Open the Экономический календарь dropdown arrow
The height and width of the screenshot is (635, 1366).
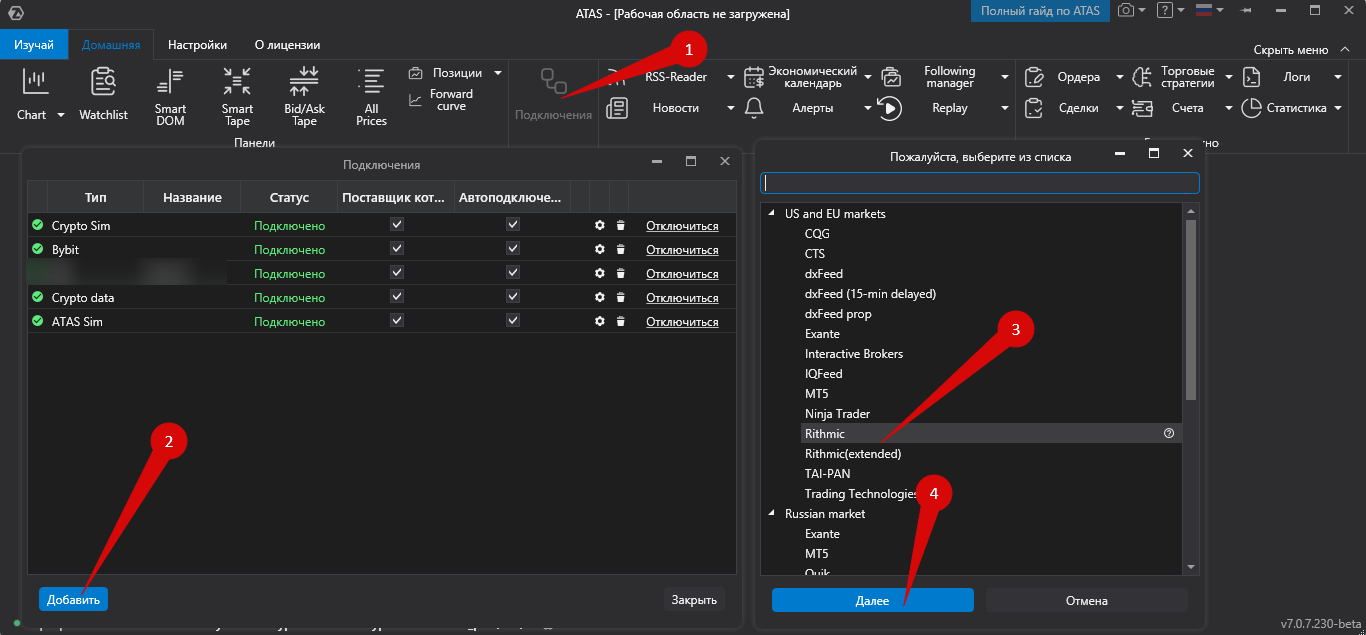coord(868,77)
